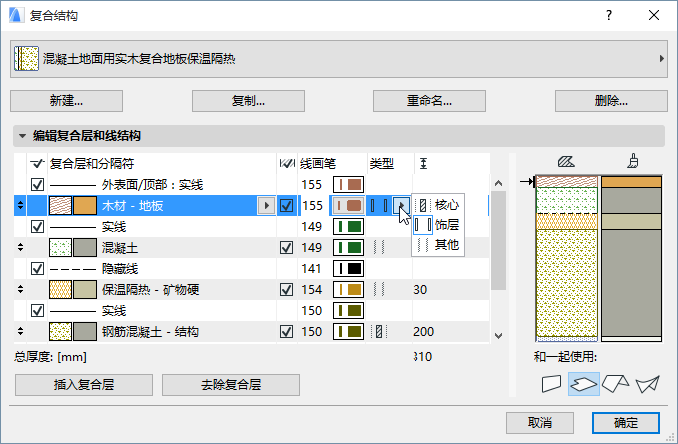
Task: Click thickness value 30 of 保温隔热
Action: (x=420, y=289)
